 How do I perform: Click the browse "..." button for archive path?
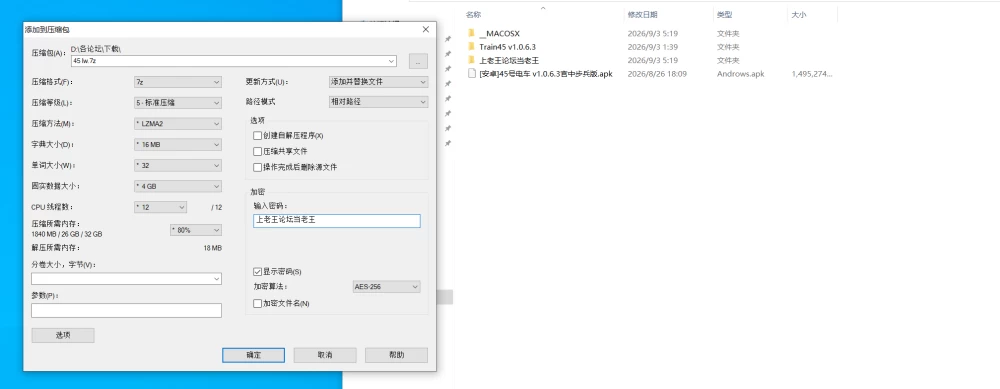click(418, 61)
